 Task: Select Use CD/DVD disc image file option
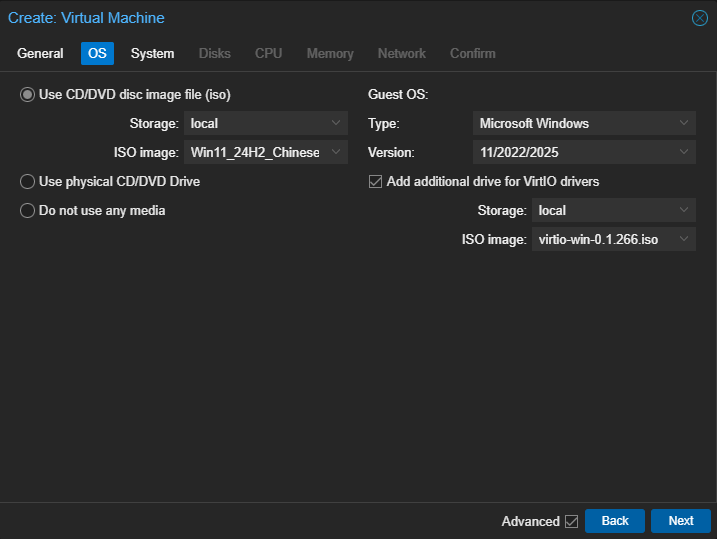click(28, 95)
